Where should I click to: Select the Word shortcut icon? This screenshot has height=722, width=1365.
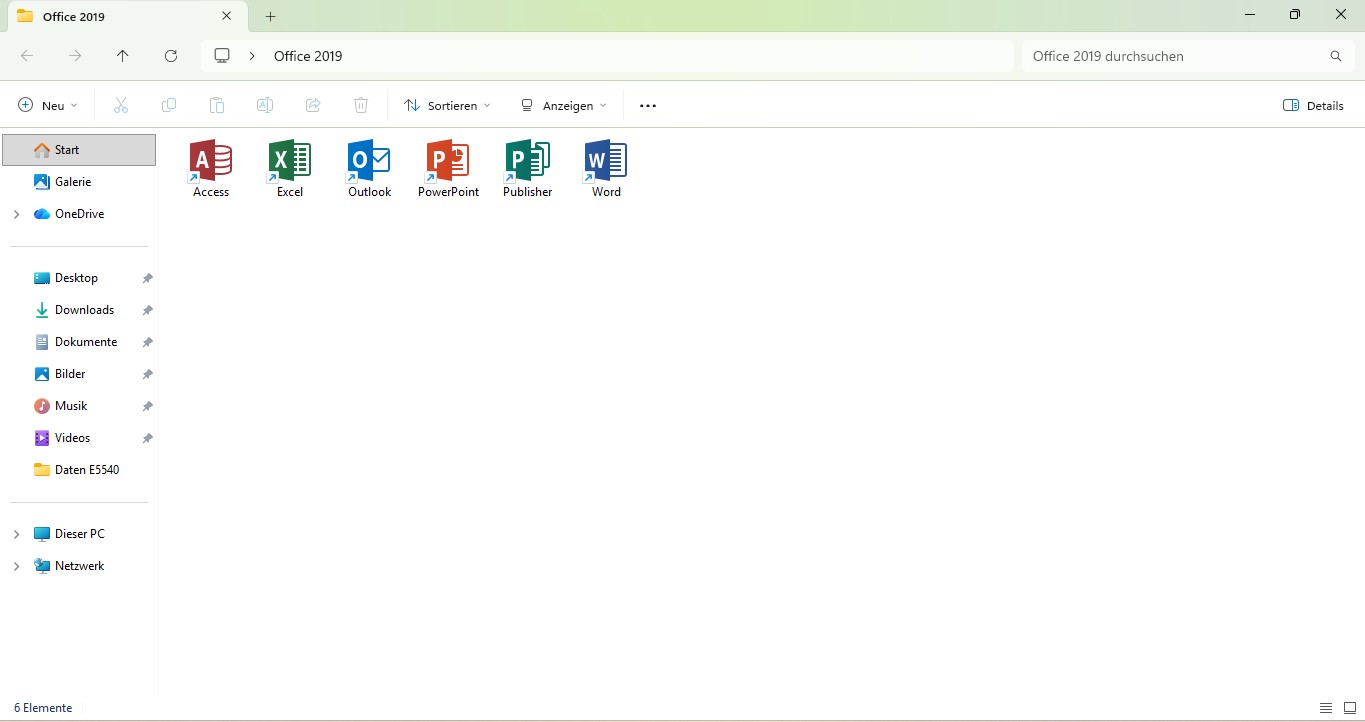pos(606,161)
